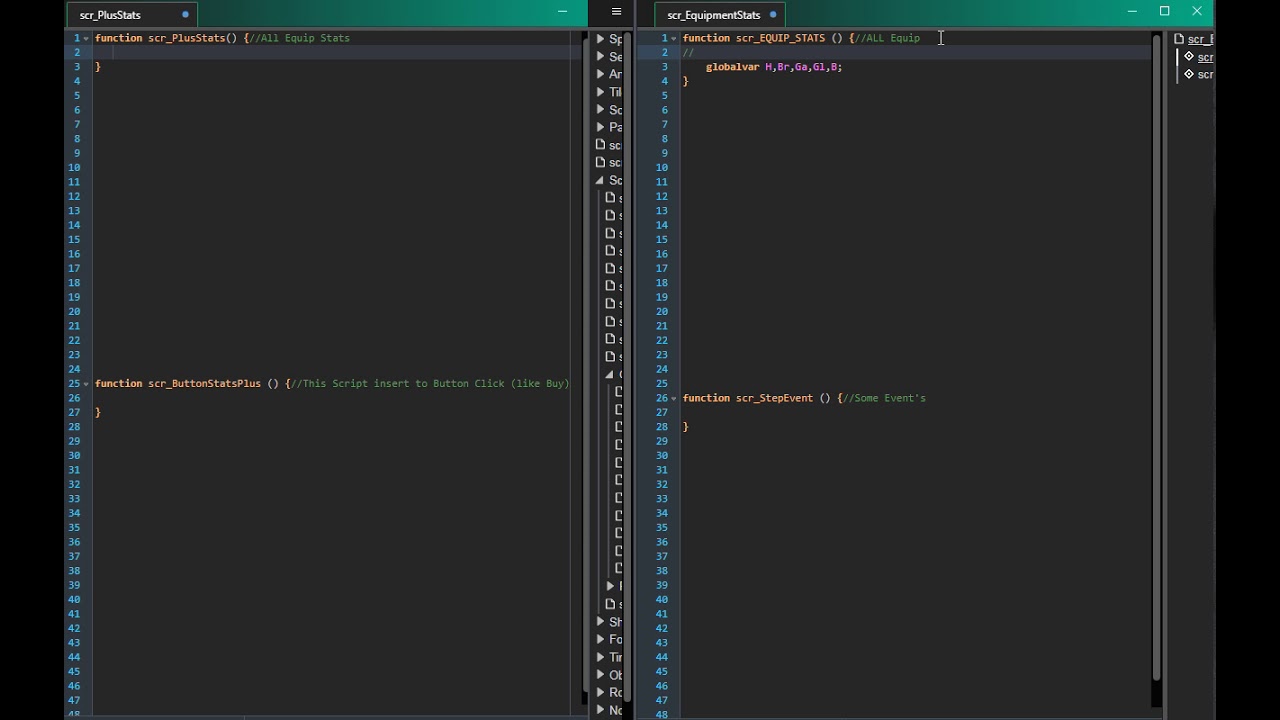The image size is (1280, 720).
Task: Maximize the scr_EquipmentStats window
Action: click(x=1164, y=12)
